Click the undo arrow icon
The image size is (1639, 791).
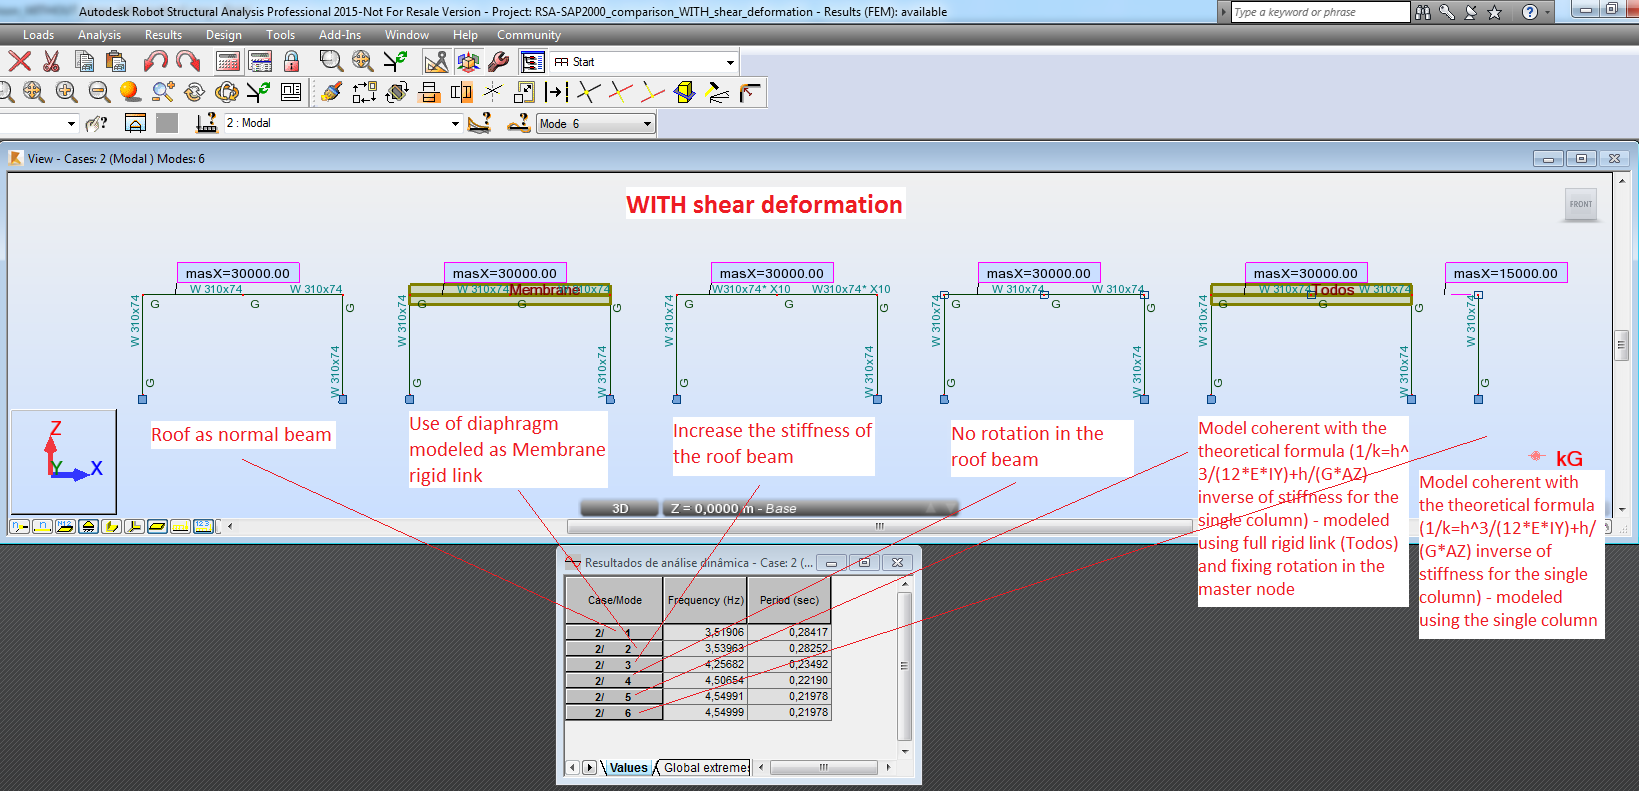tap(155, 62)
